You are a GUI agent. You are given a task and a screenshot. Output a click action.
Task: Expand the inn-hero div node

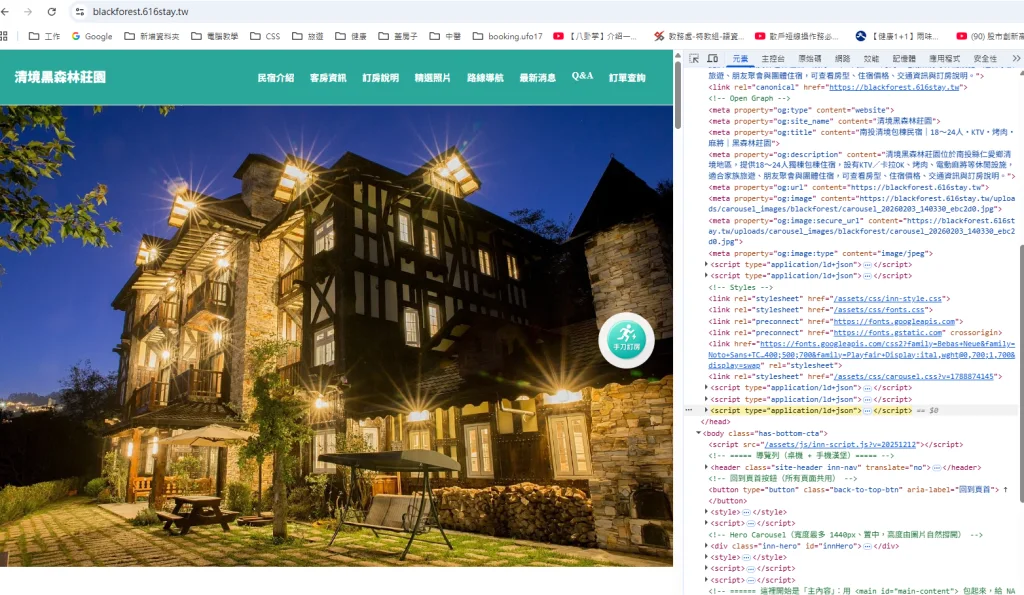tap(706, 546)
